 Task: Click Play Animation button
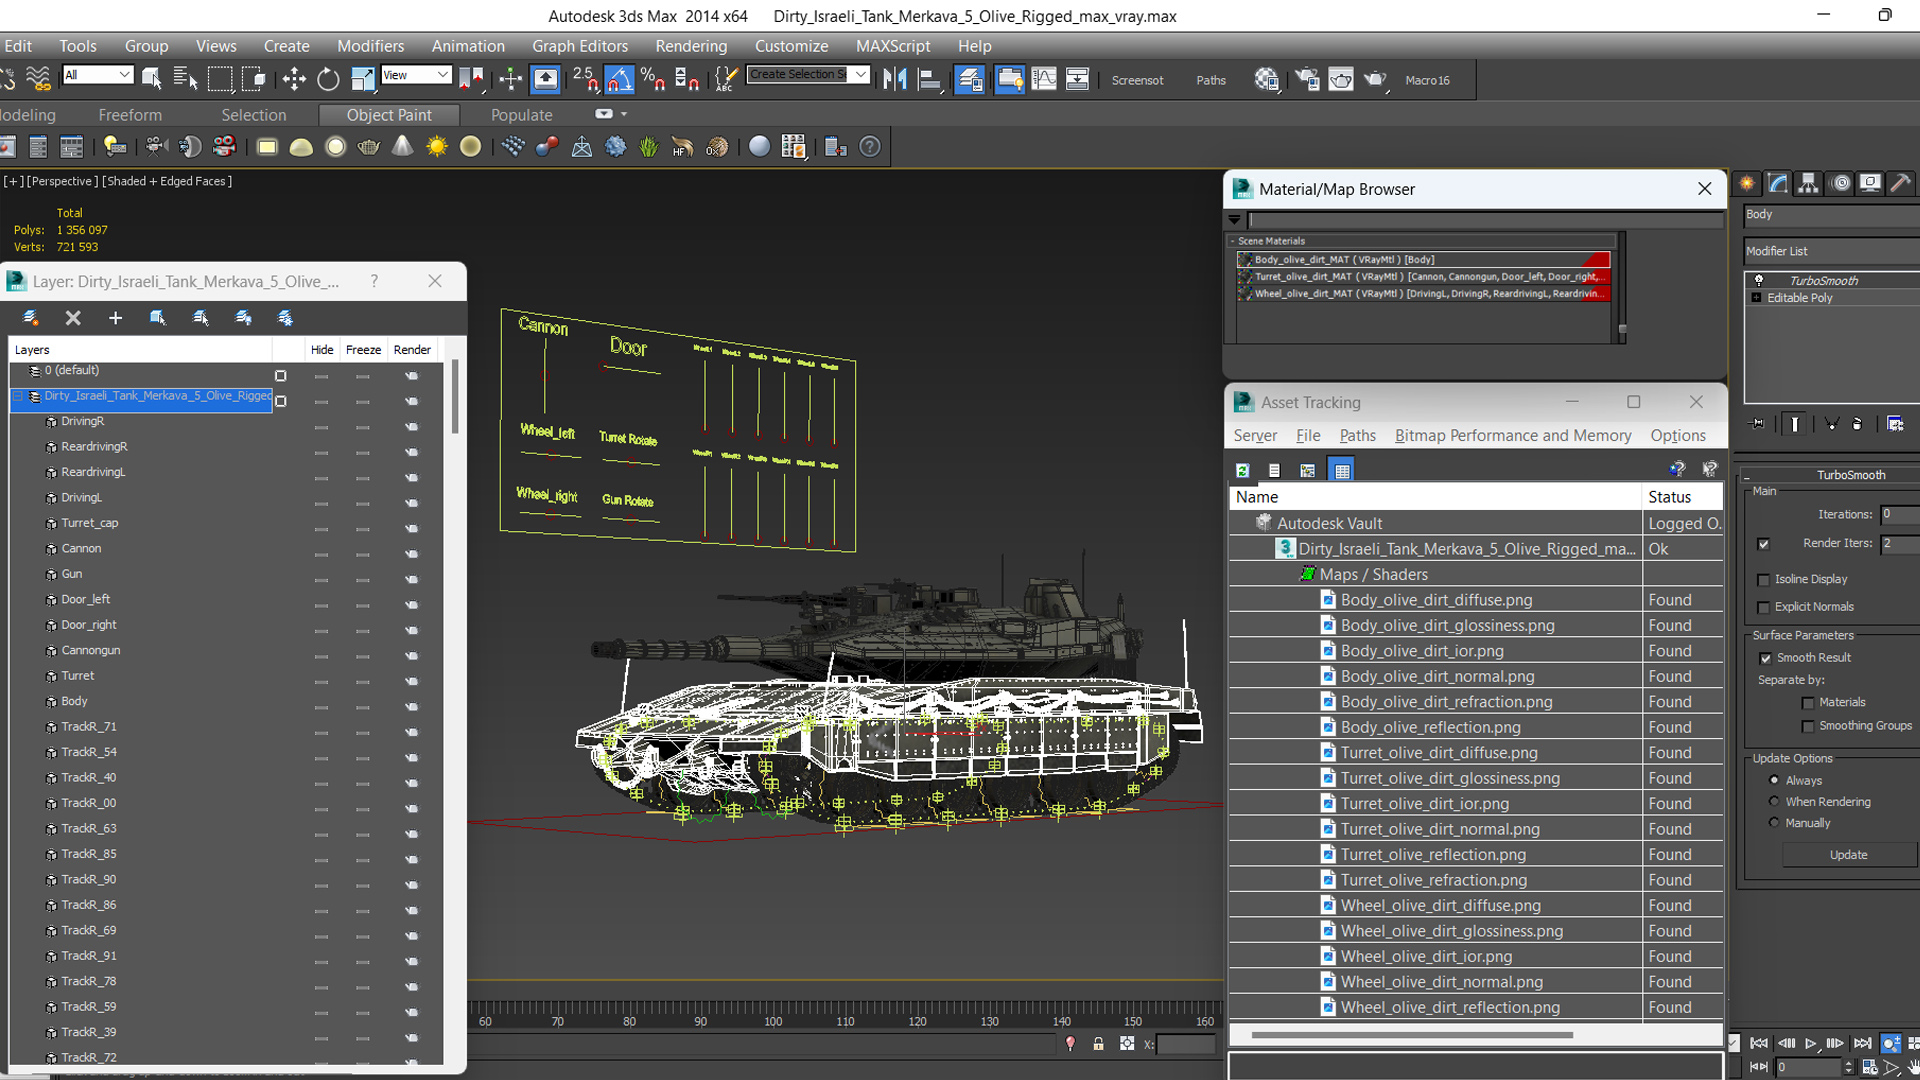1811,1043
